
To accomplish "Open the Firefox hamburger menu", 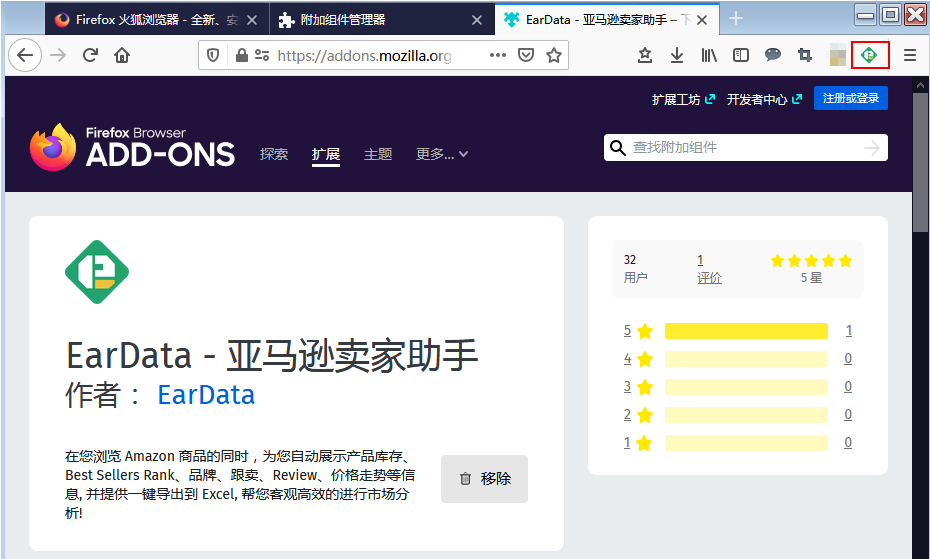I will [910, 55].
